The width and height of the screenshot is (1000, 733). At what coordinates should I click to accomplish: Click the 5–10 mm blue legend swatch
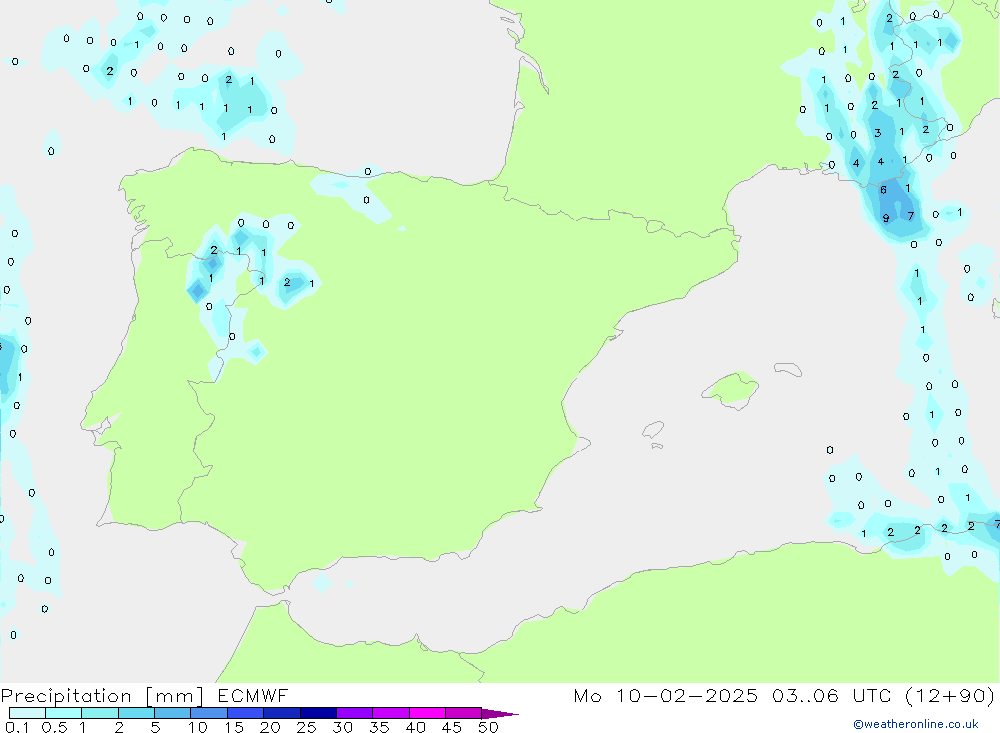point(172,713)
